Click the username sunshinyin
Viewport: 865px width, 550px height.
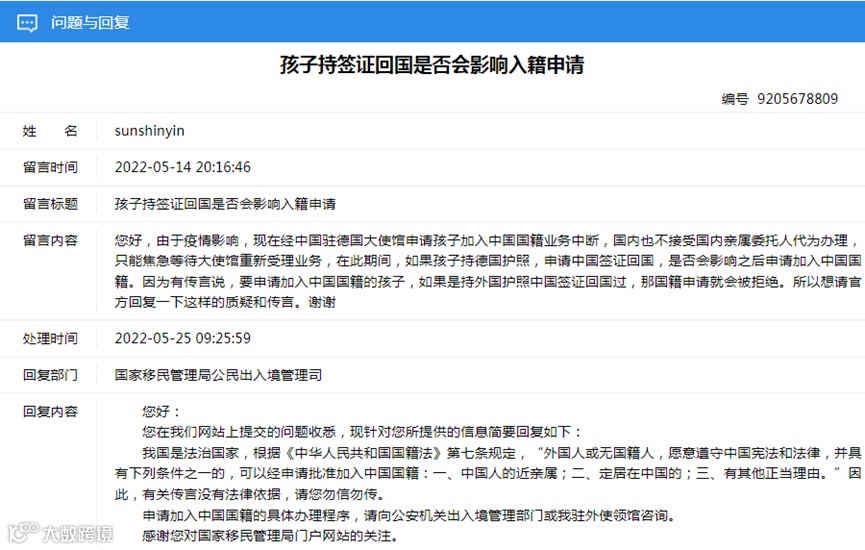click(x=149, y=131)
